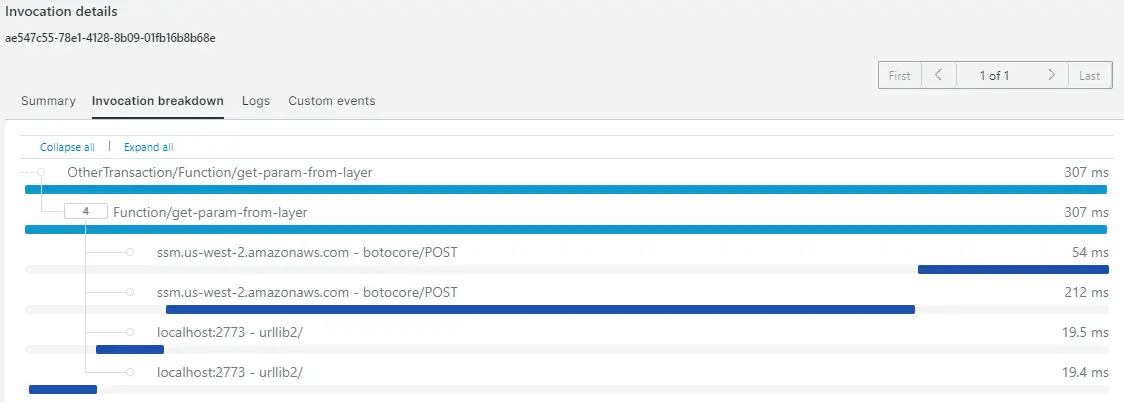Go to next page chevron in pagination
The image size is (1124, 403).
pos(1052,75)
